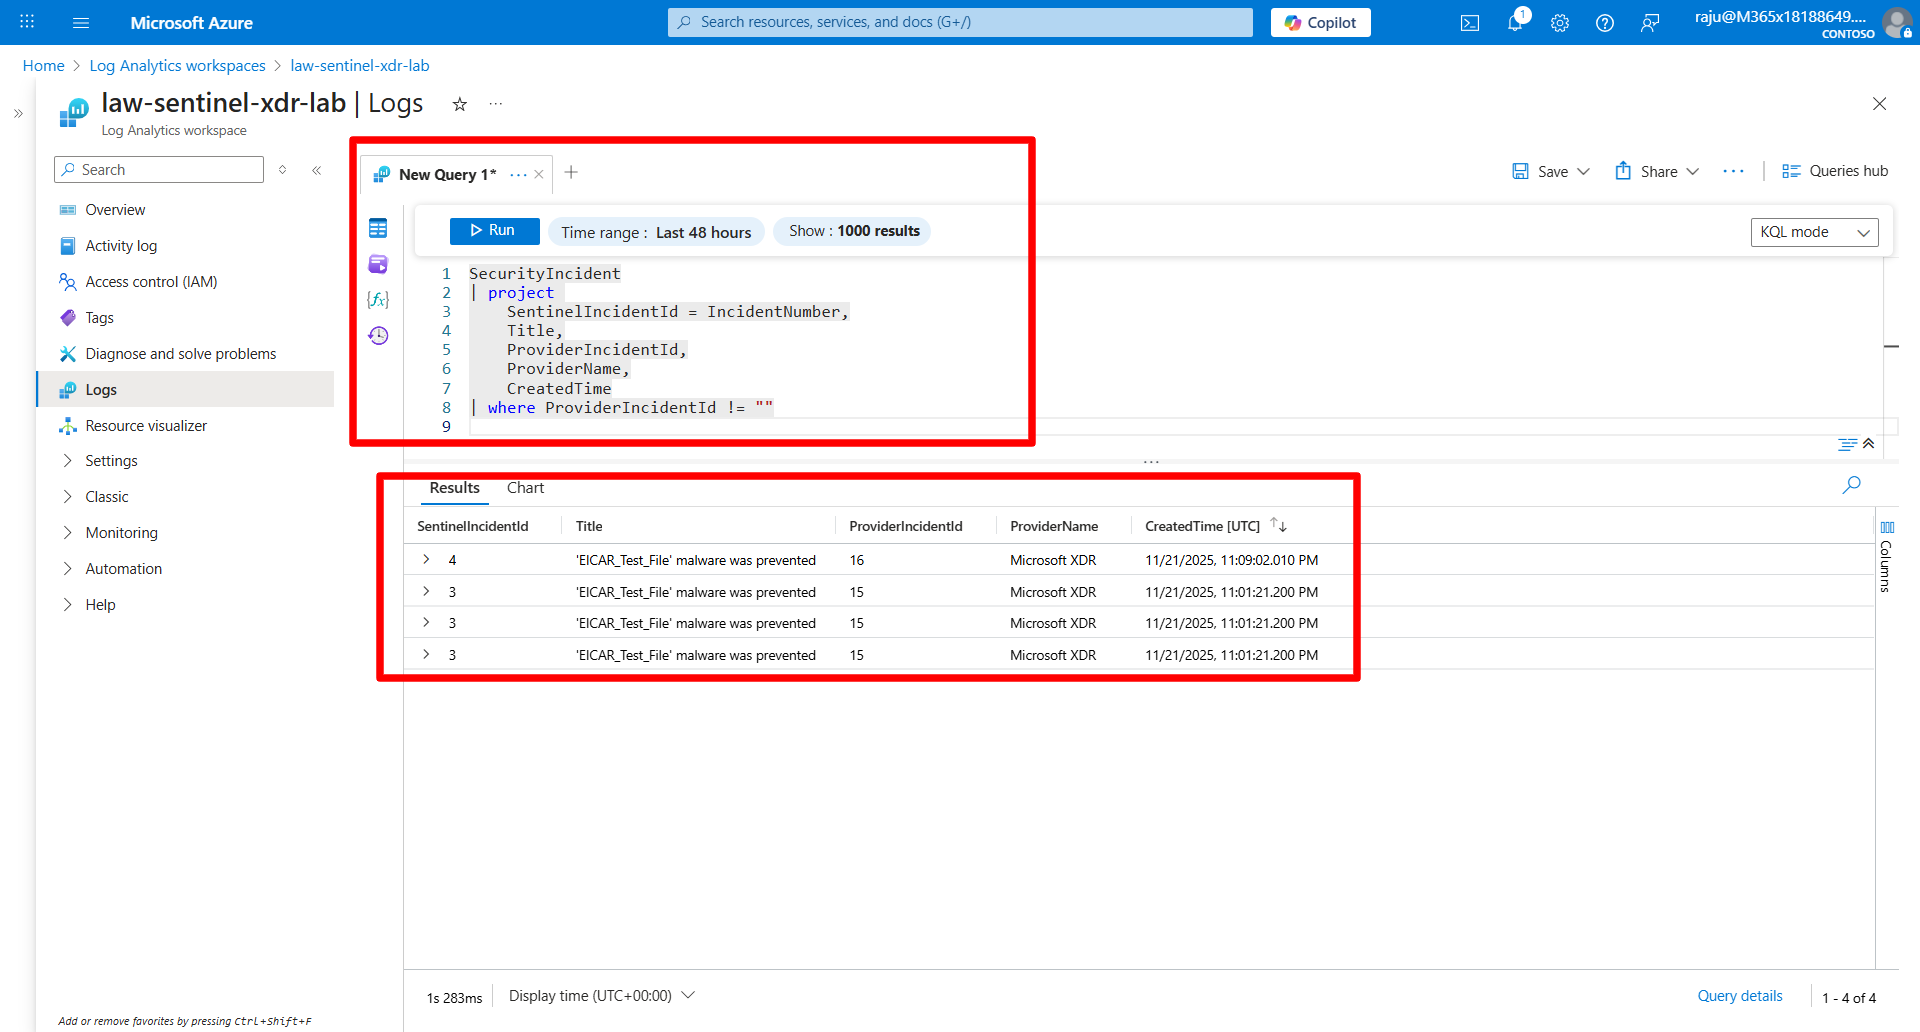Change the Time range setting

pyautogui.click(x=656, y=232)
